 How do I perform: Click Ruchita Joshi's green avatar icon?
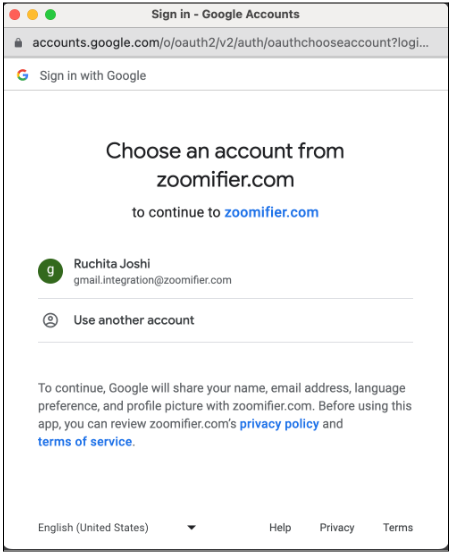tap(50, 271)
